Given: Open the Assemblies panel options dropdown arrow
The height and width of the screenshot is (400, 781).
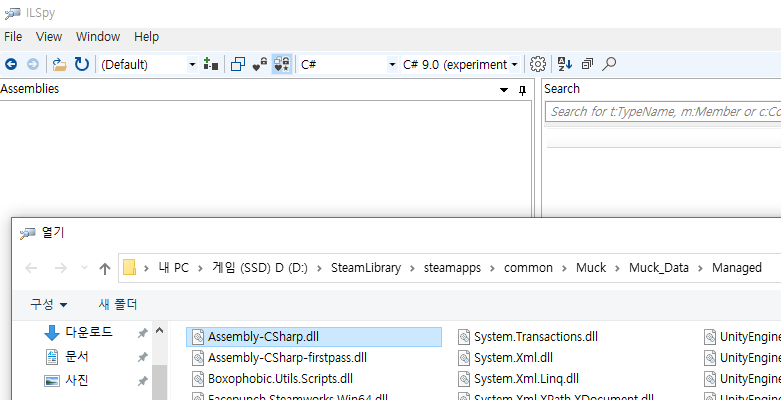Looking at the screenshot, I should 504,90.
